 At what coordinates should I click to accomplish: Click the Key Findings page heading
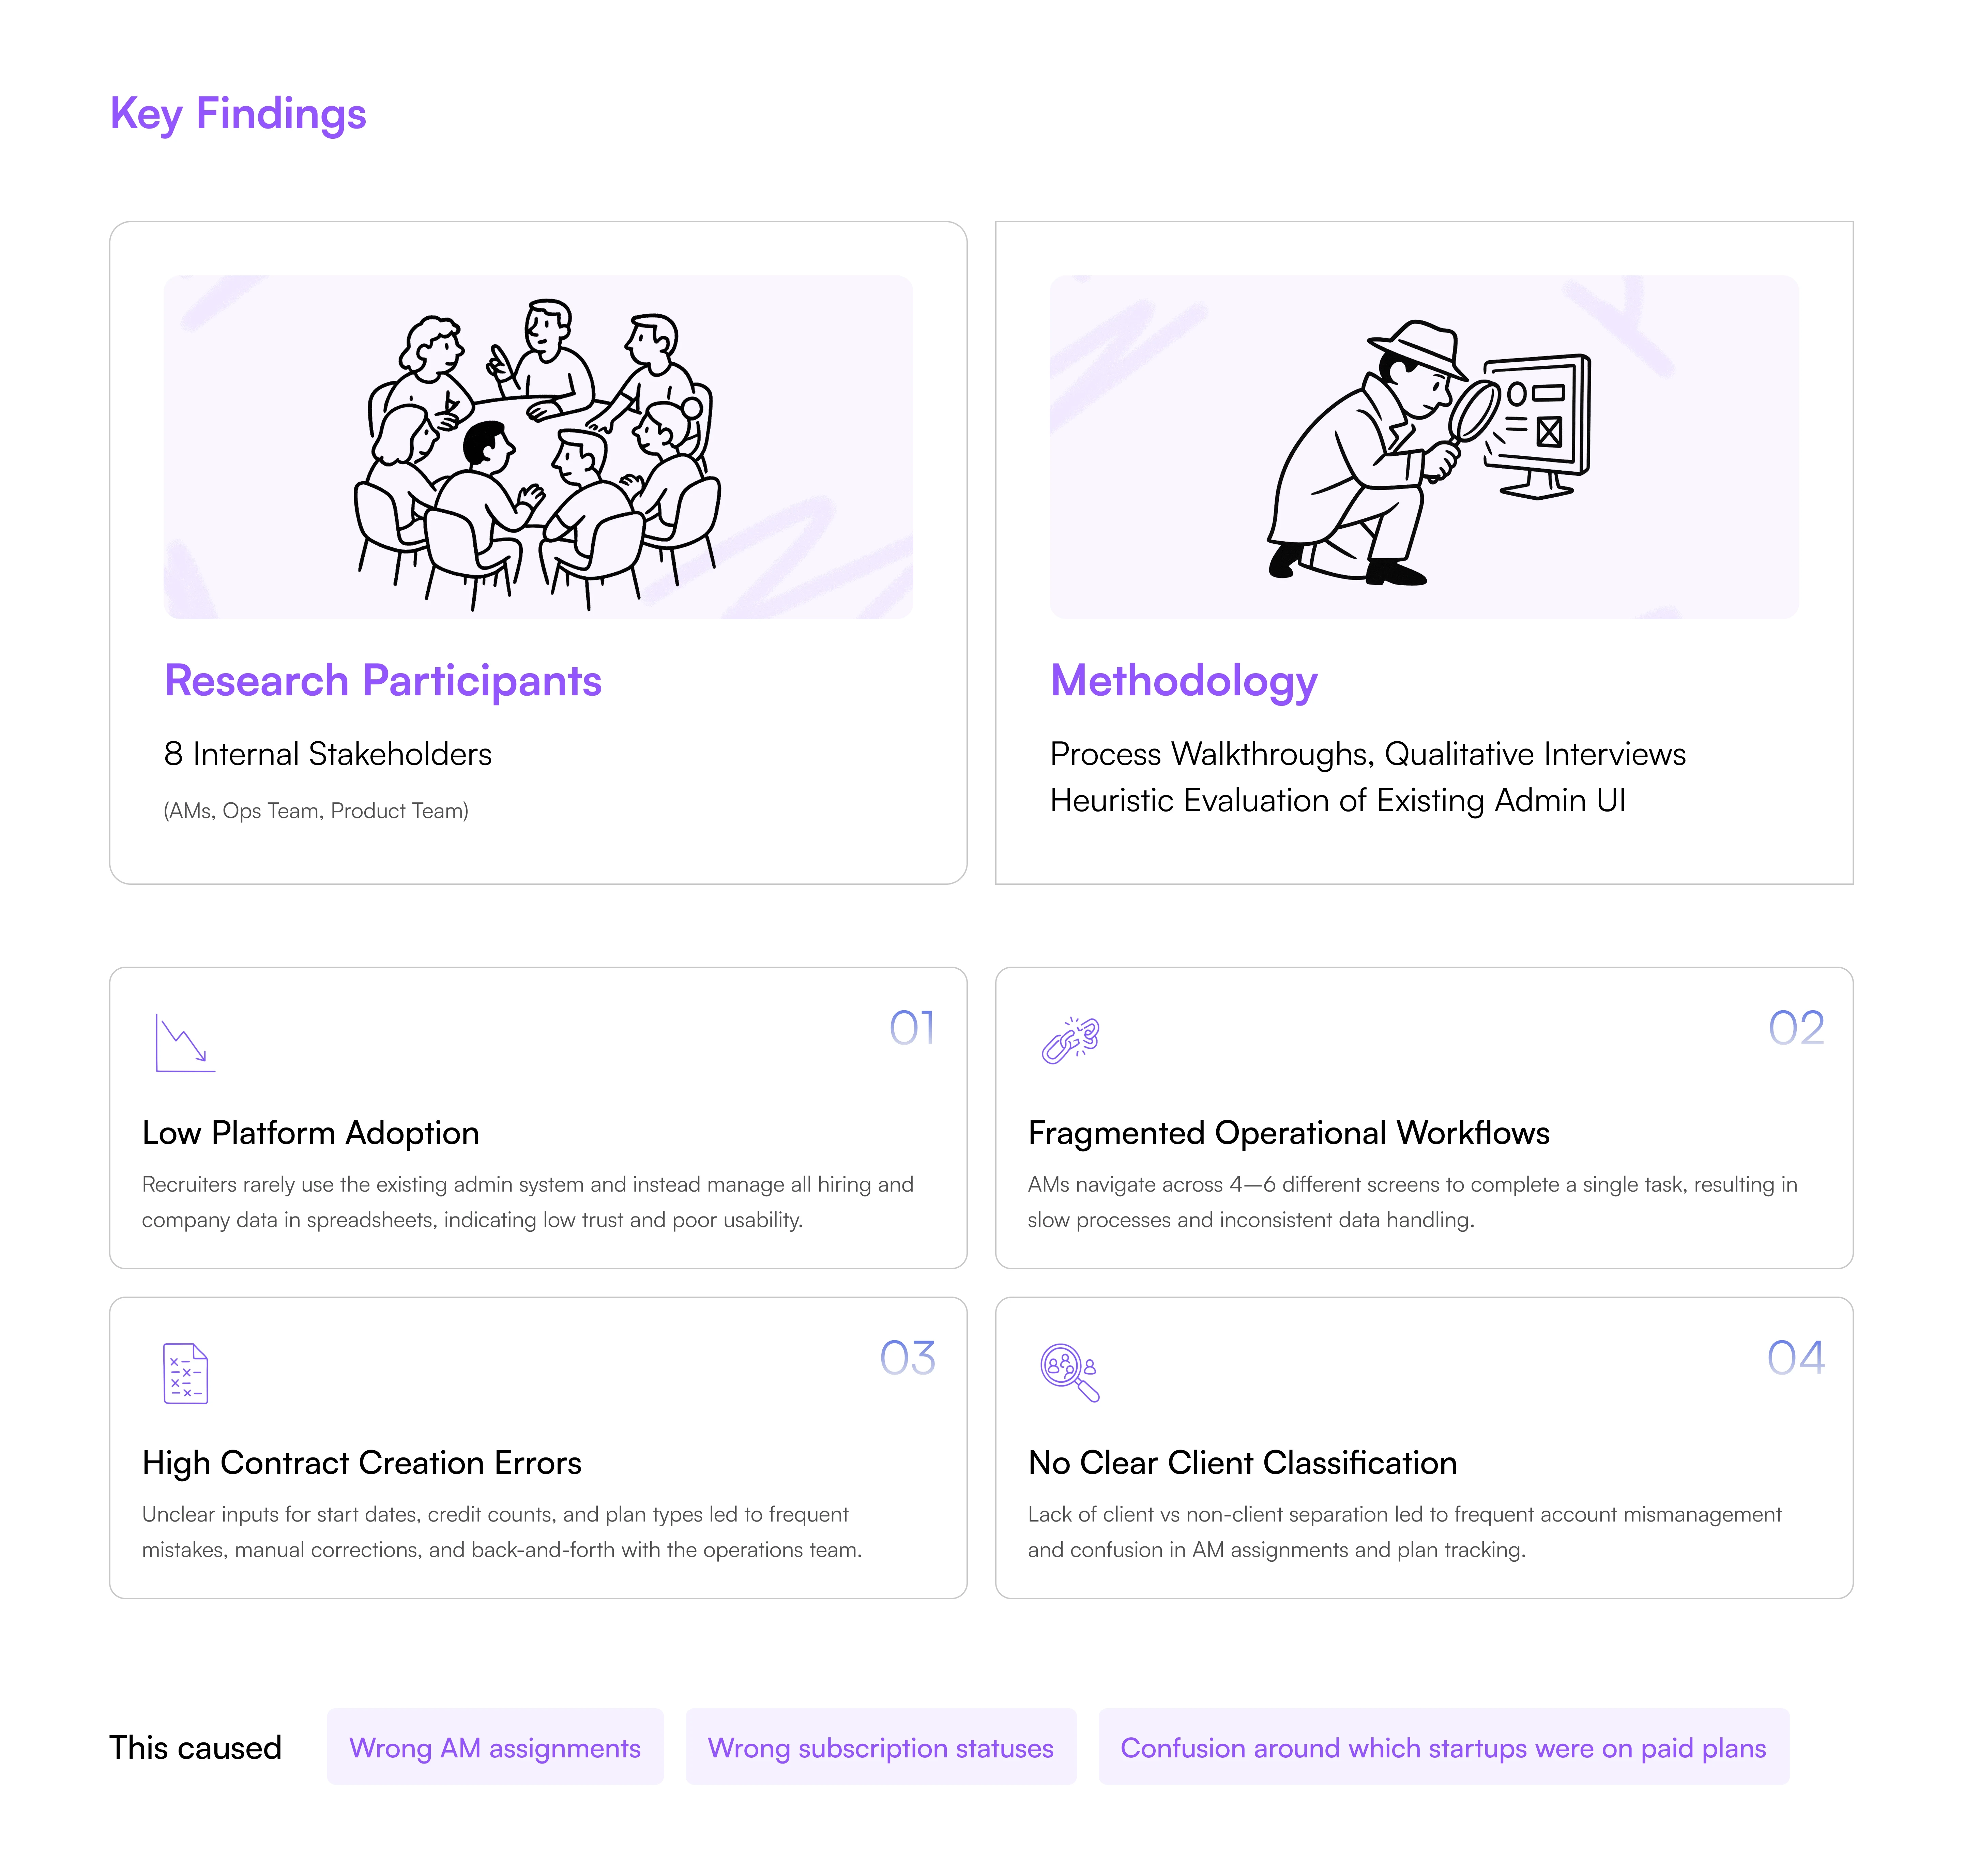pyautogui.click(x=238, y=114)
